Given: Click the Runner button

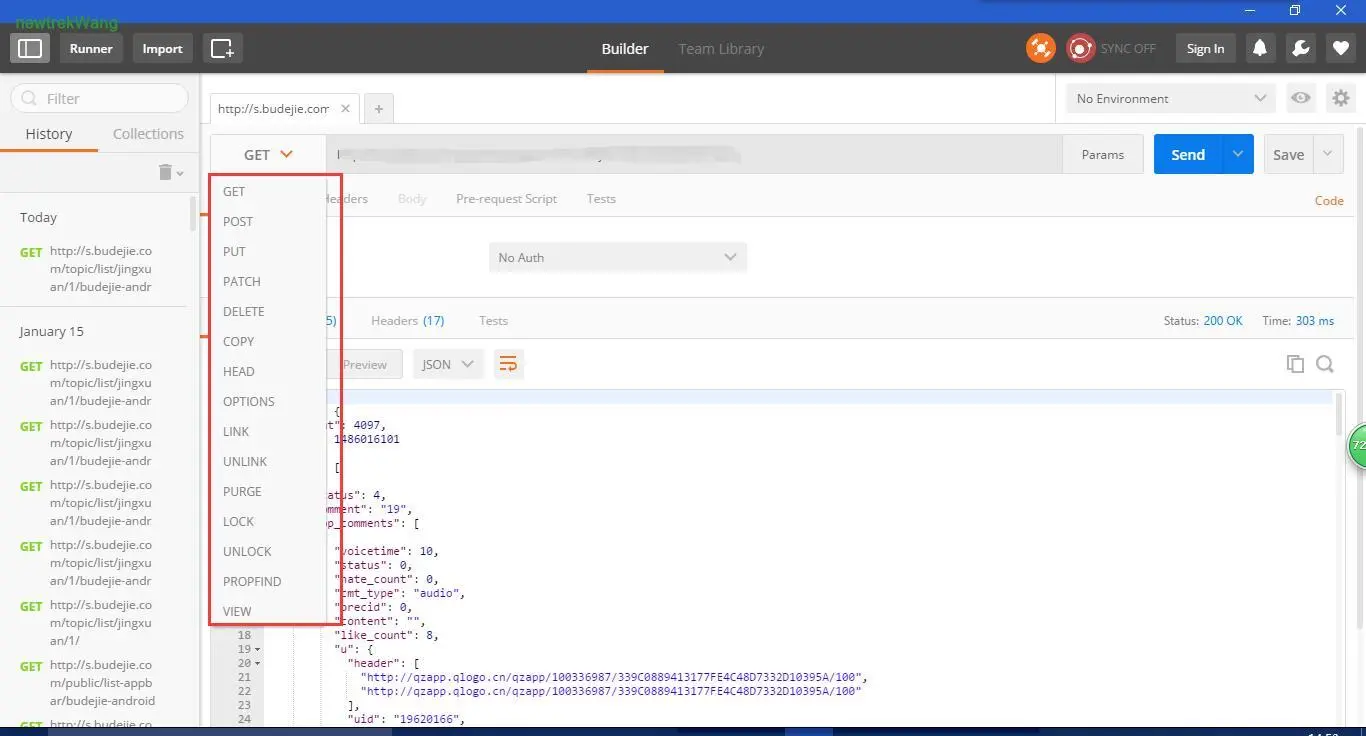Looking at the screenshot, I should tap(91, 48).
